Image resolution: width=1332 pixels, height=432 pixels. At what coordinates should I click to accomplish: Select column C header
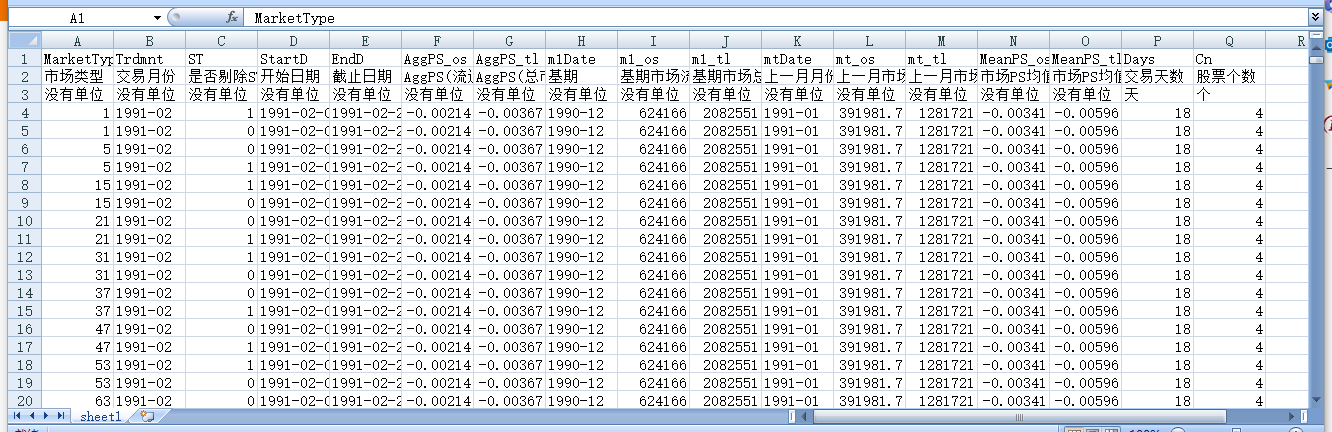point(221,41)
